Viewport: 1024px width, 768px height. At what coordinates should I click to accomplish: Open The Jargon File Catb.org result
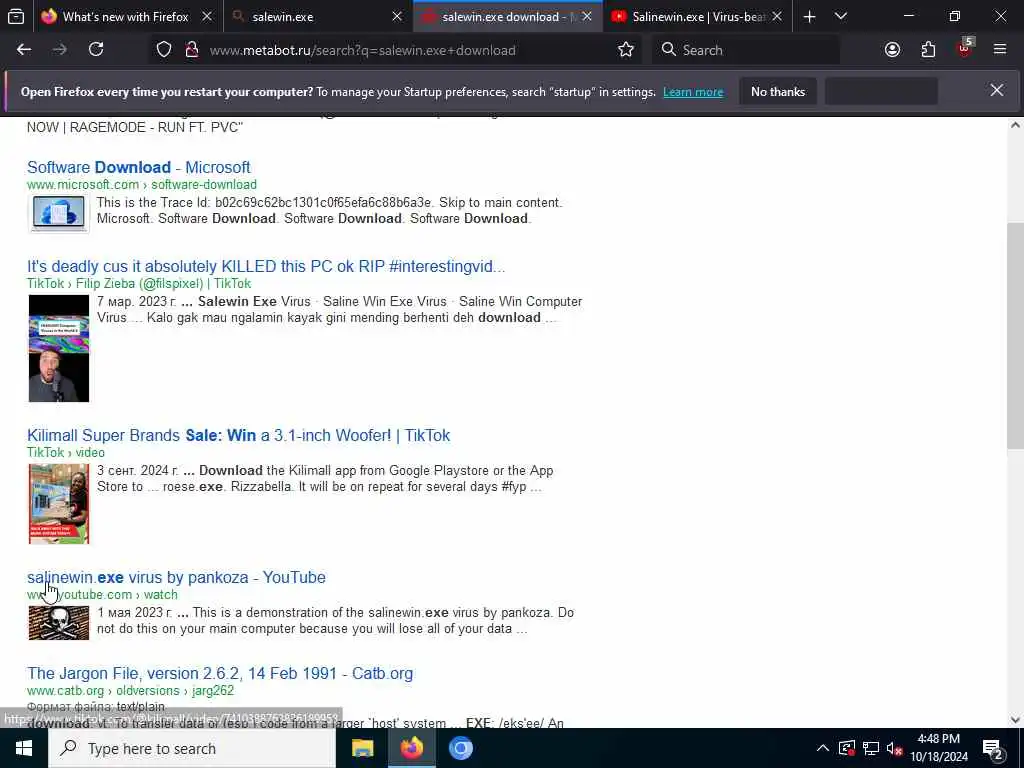click(220, 673)
